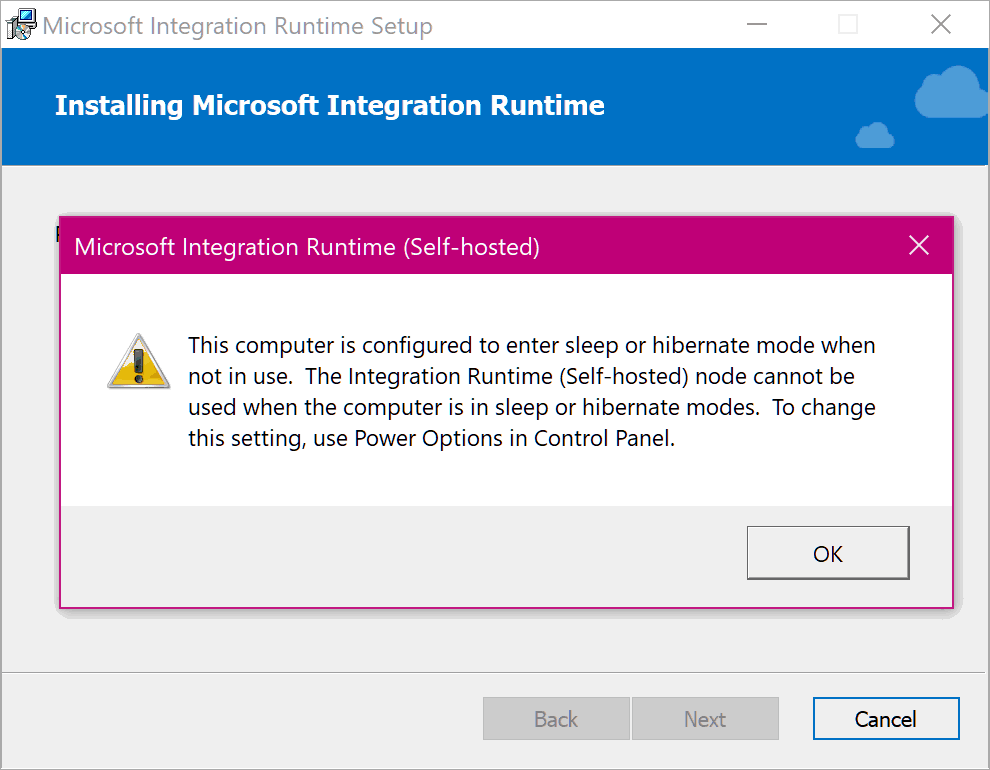Click the grey dialog footer left of OK
This screenshot has height=770, width=990.
(400, 554)
